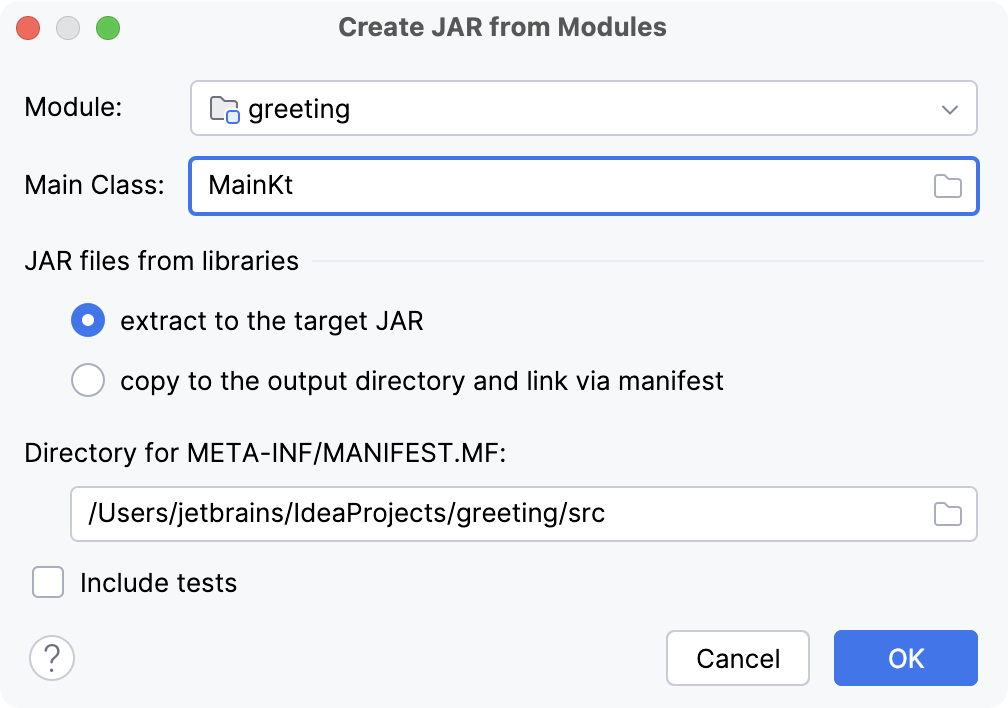This screenshot has width=1008, height=708.
Task: Confirm JAR creation with OK
Action: click(905, 658)
